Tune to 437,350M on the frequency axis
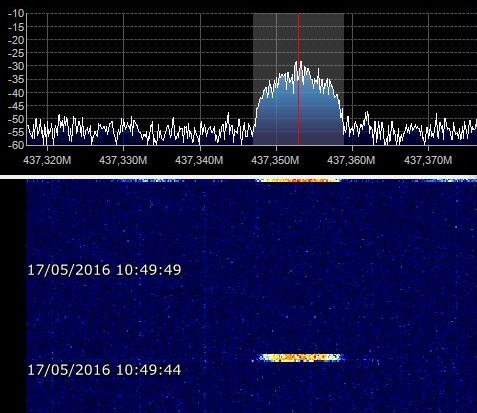Image resolution: width=477 pixels, height=413 pixels. click(275, 160)
